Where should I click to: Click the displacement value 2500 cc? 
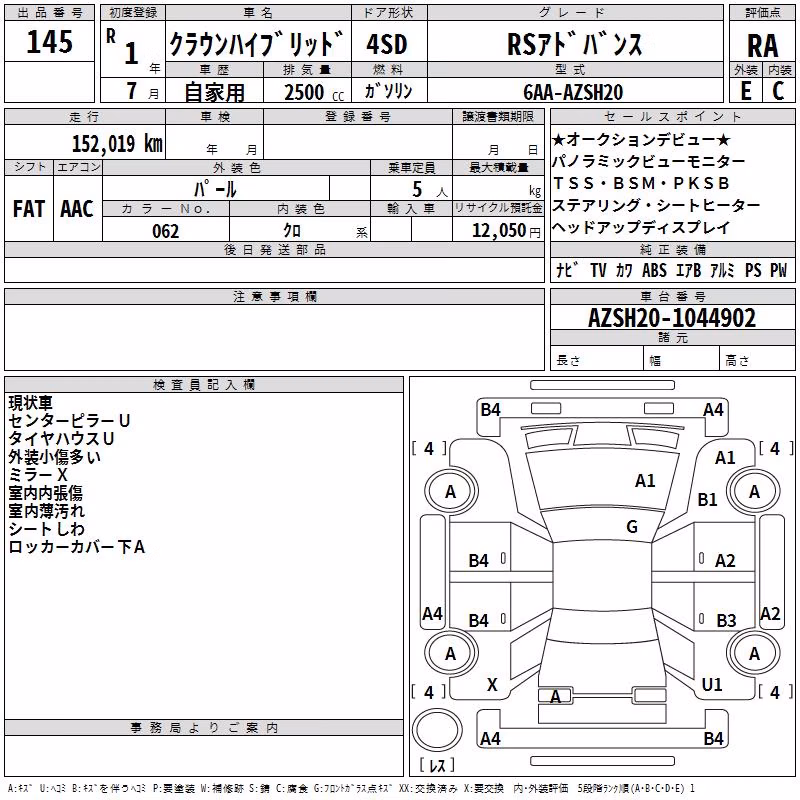(x=314, y=93)
